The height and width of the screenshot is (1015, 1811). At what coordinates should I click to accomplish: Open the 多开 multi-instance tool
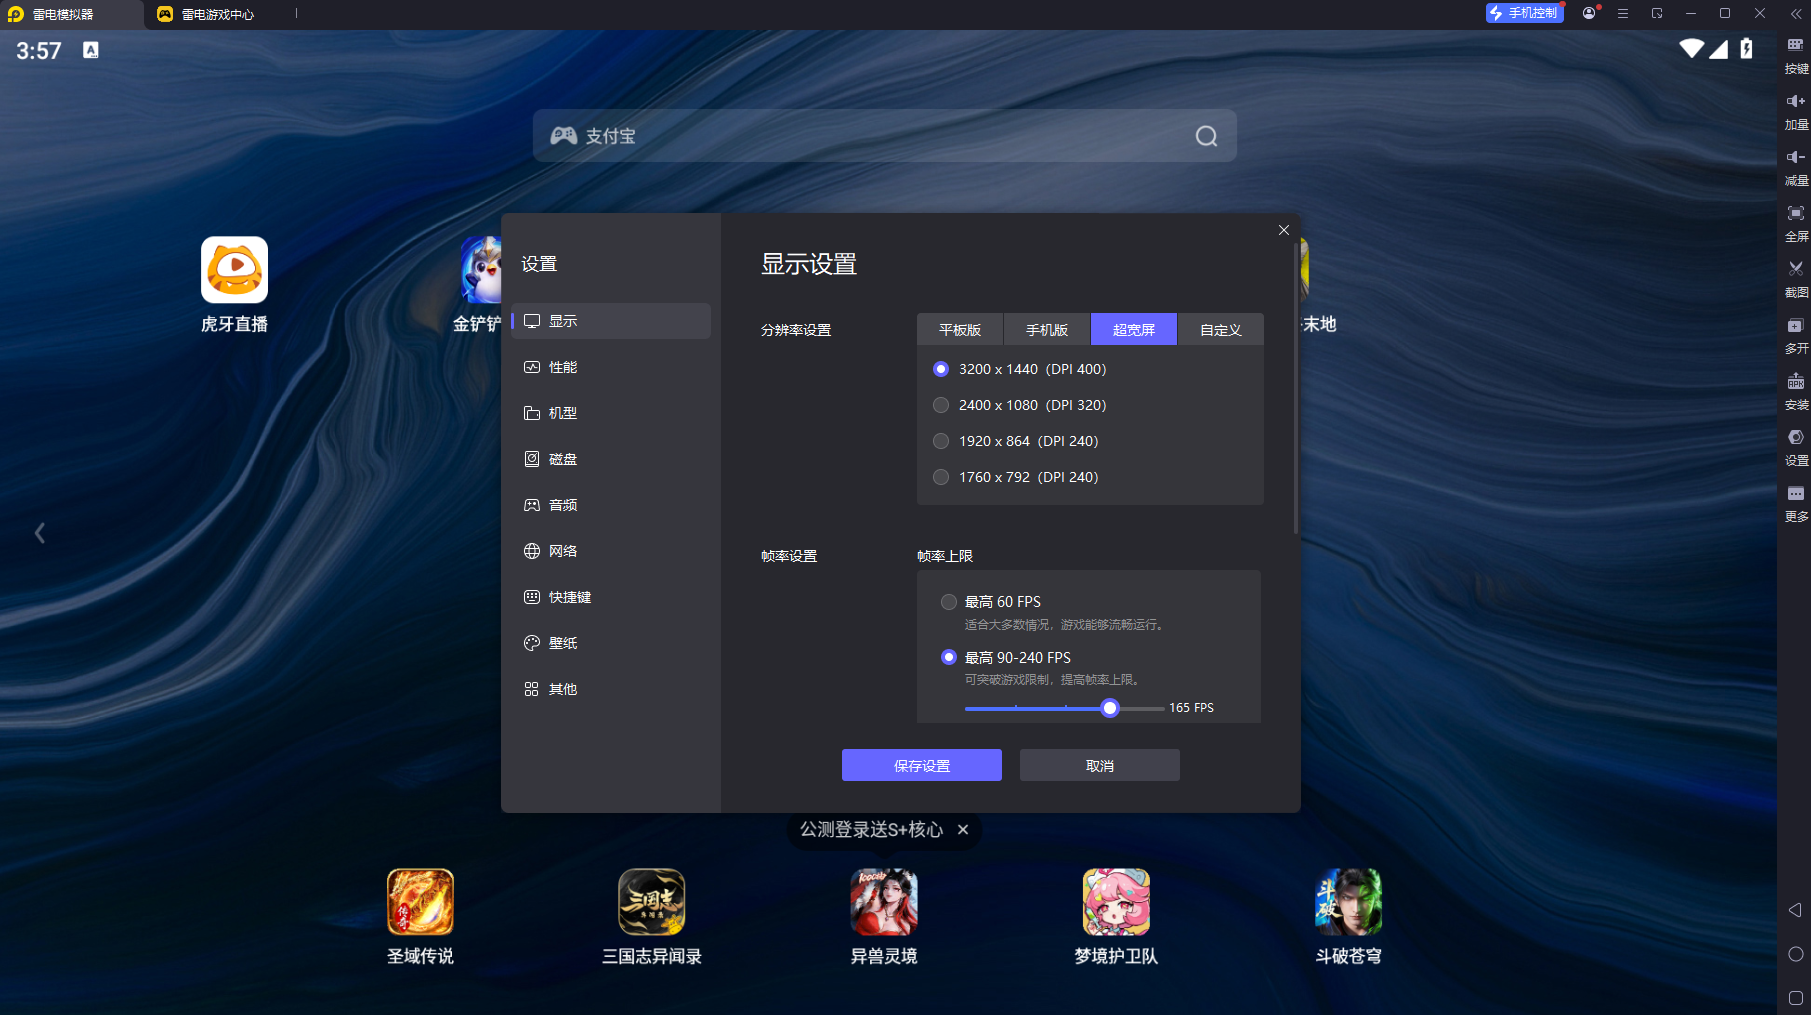[1796, 335]
